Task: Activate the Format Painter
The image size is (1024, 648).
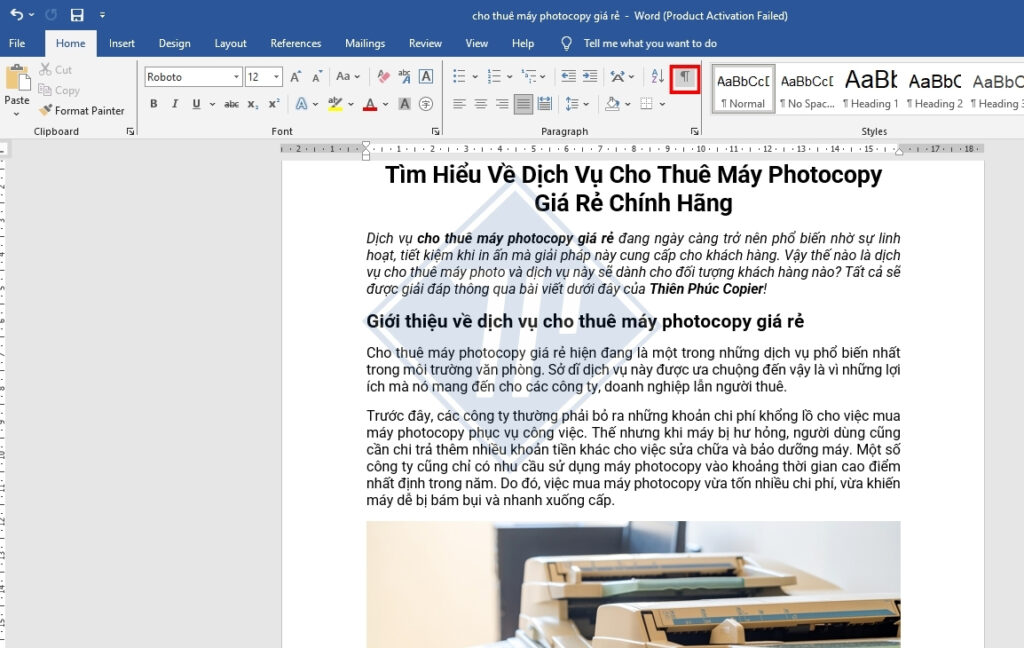Action: point(82,110)
